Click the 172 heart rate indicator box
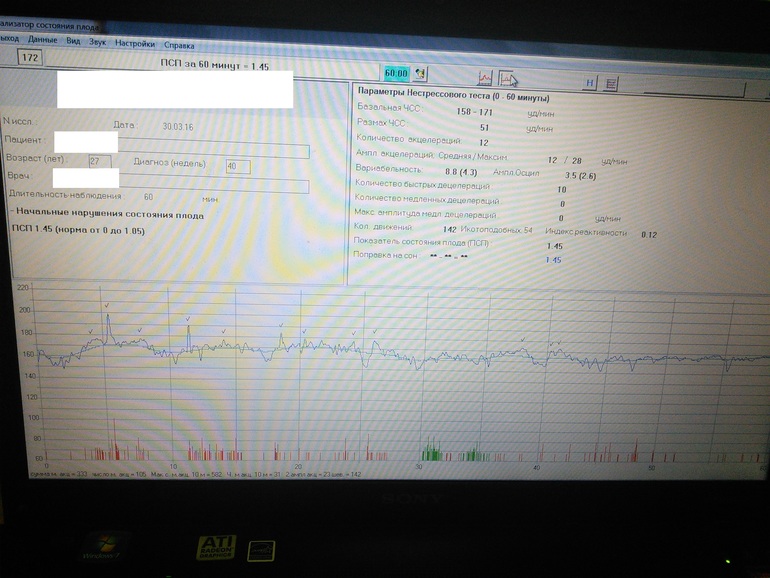 (x=30, y=58)
